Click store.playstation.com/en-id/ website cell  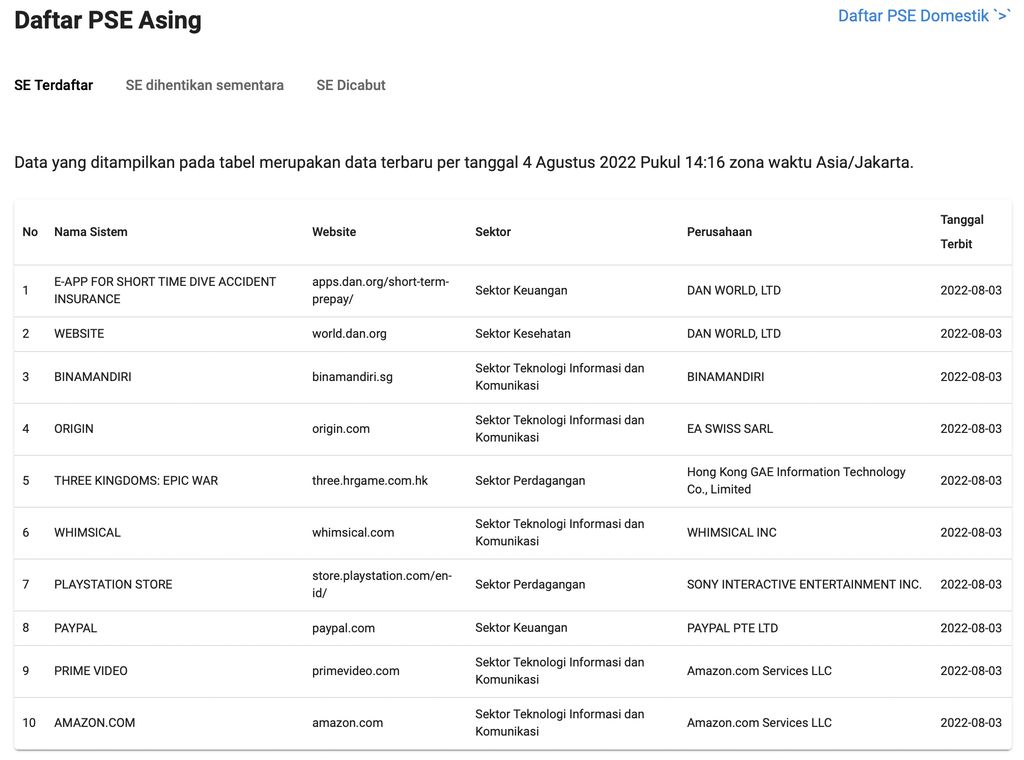pos(382,584)
